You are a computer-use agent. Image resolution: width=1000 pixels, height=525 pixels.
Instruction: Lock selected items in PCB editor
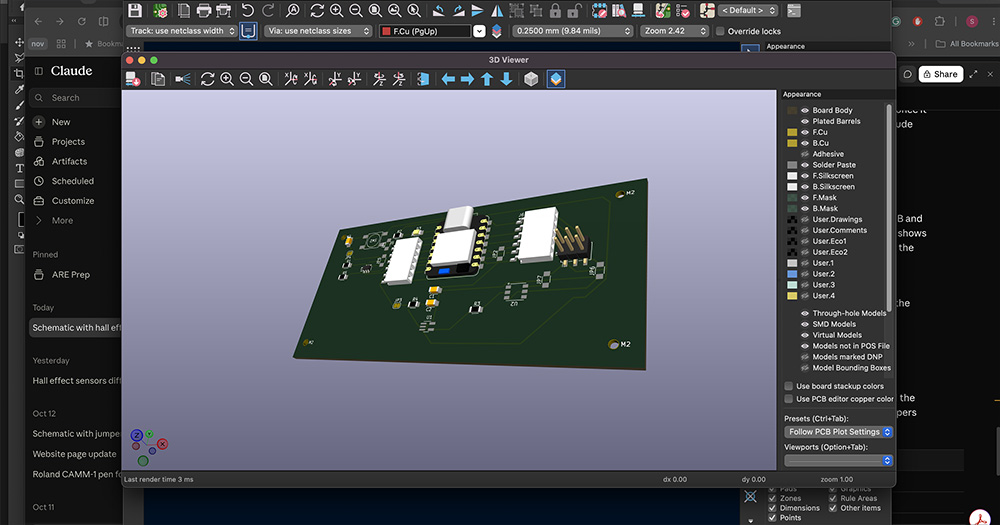pos(555,10)
